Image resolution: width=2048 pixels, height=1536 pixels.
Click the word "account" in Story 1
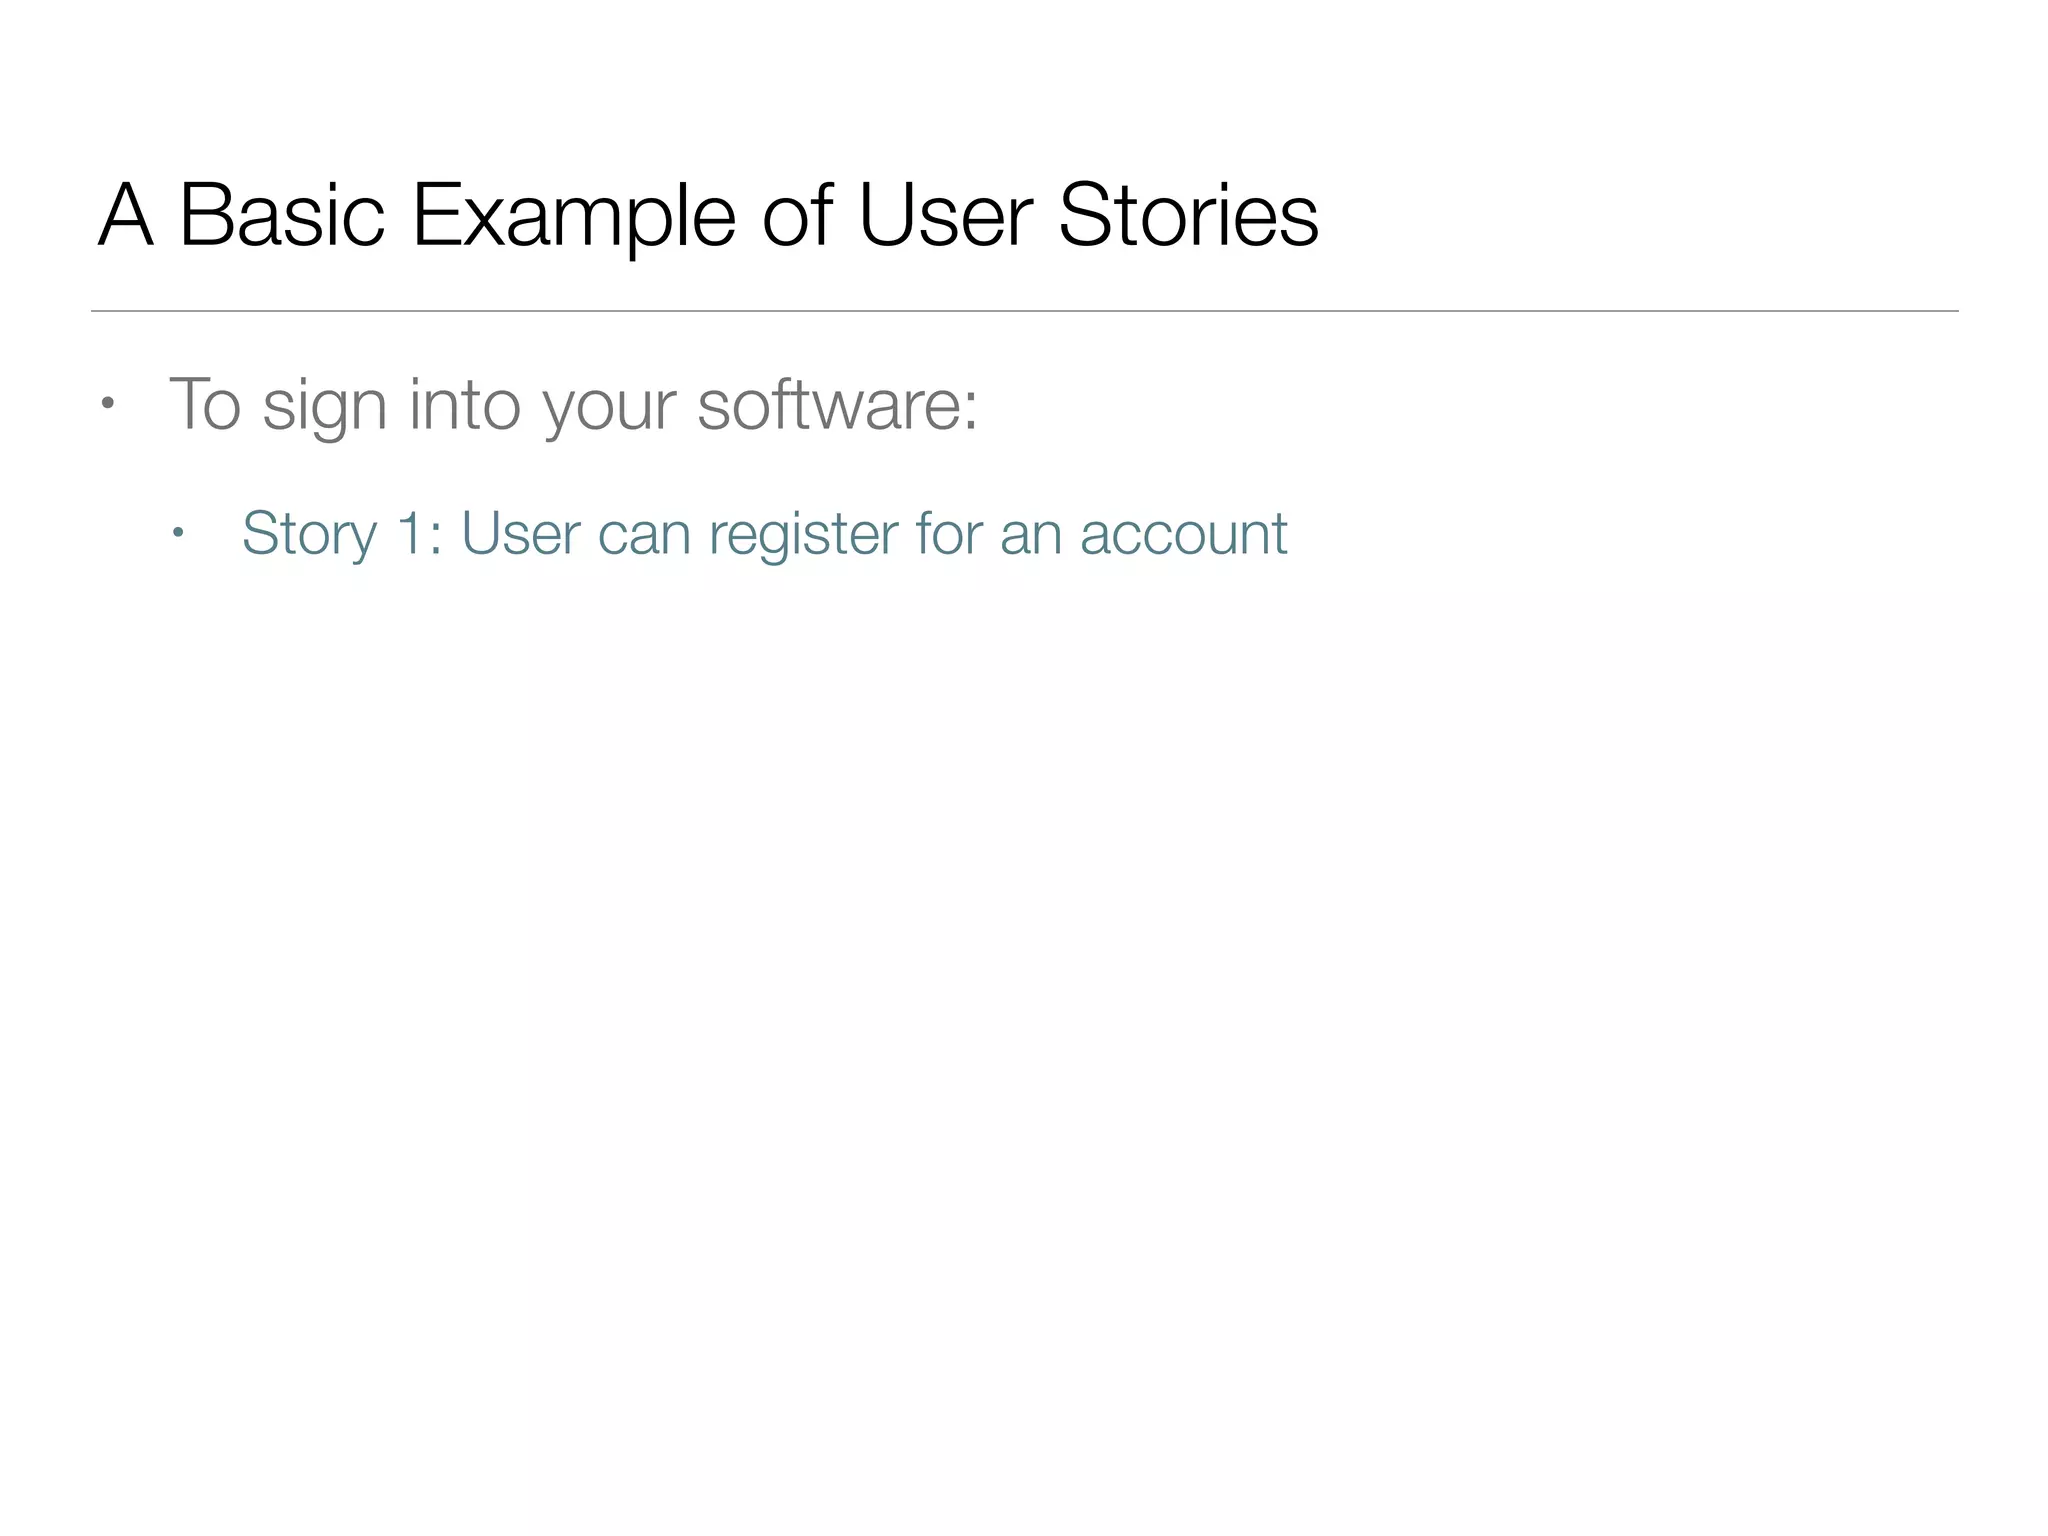pos(1183,533)
